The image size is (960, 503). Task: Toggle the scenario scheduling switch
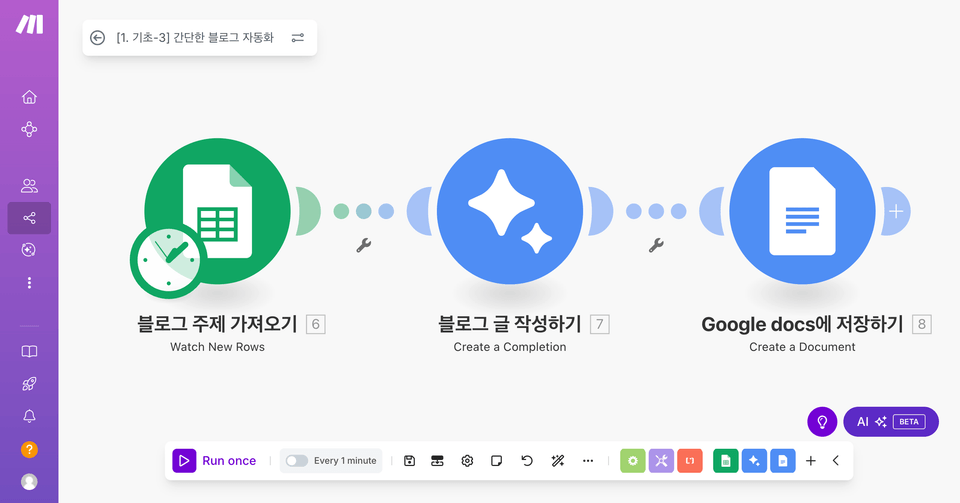click(297, 461)
